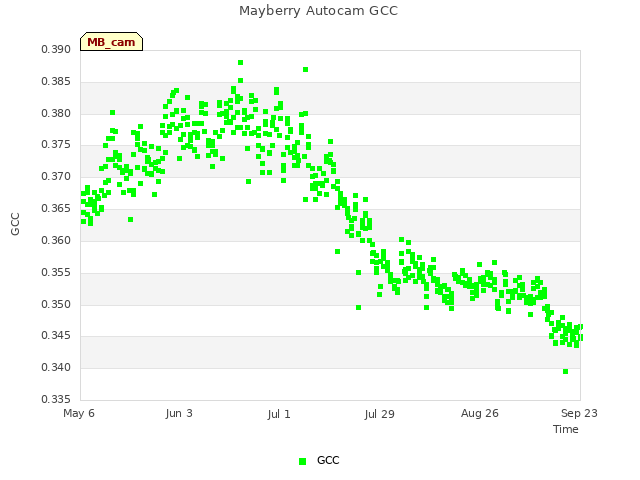Click the 0.365 y-axis value
640x480 pixels.
pyautogui.click(x=56, y=209)
